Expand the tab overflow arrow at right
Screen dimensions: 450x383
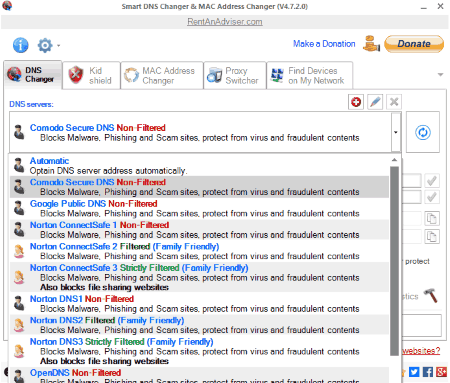pyautogui.click(x=440, y=75)
